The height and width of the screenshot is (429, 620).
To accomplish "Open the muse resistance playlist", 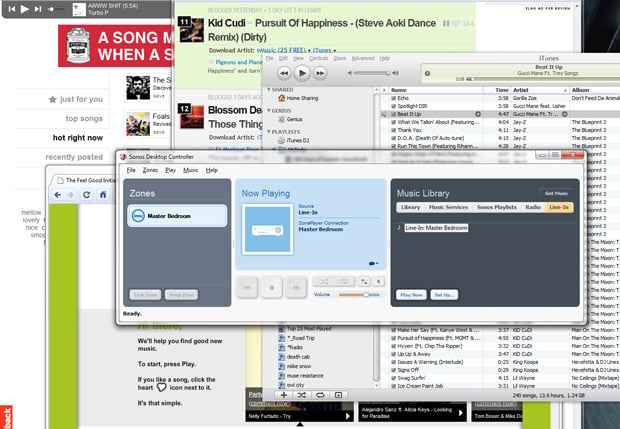I will 301,376.
